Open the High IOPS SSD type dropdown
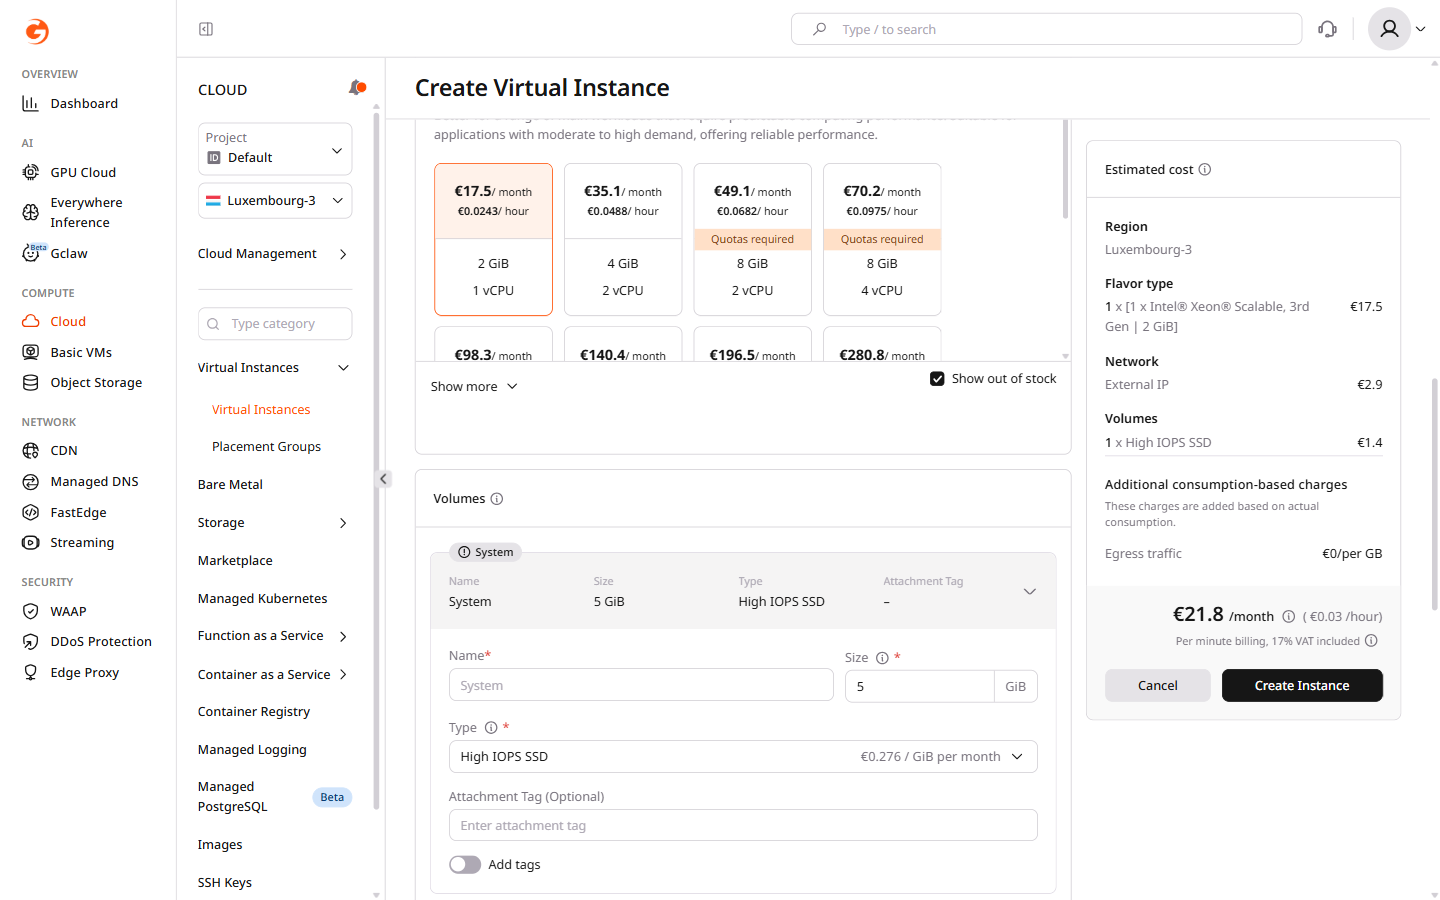 click(743, 757)
